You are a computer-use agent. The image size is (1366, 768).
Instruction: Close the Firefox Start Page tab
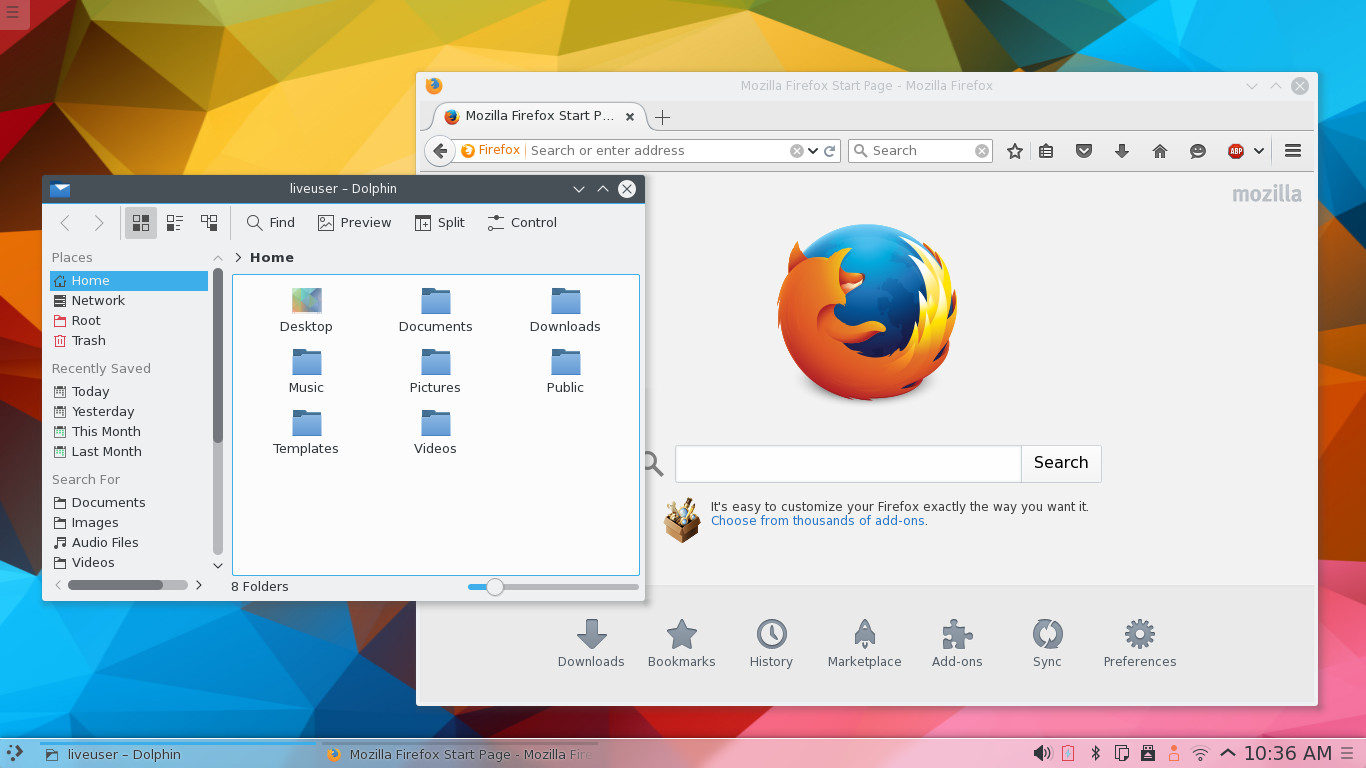[x=630, y=117]
